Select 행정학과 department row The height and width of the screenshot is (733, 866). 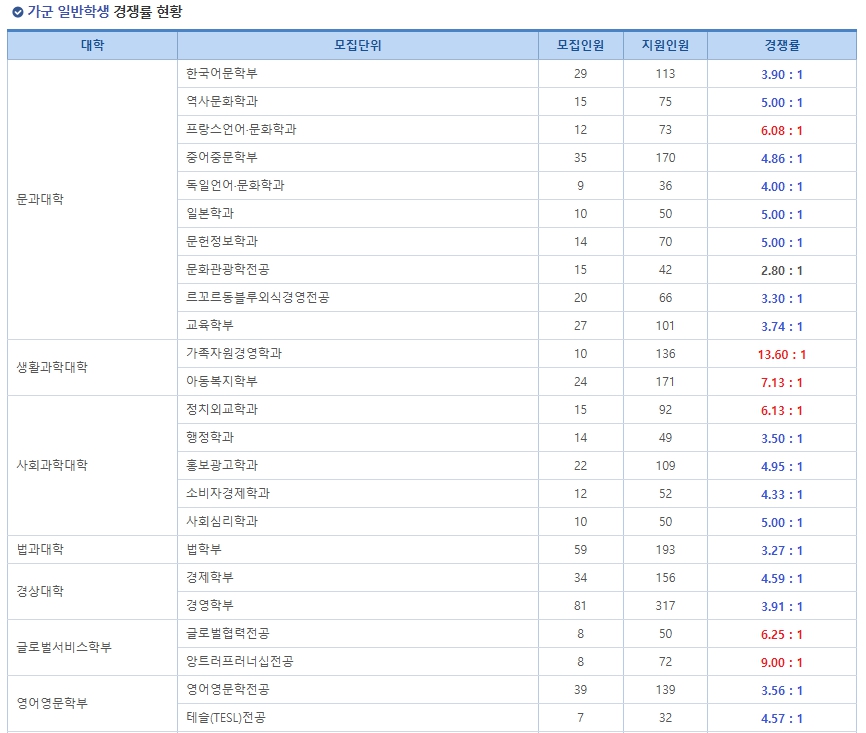[517, 437]
